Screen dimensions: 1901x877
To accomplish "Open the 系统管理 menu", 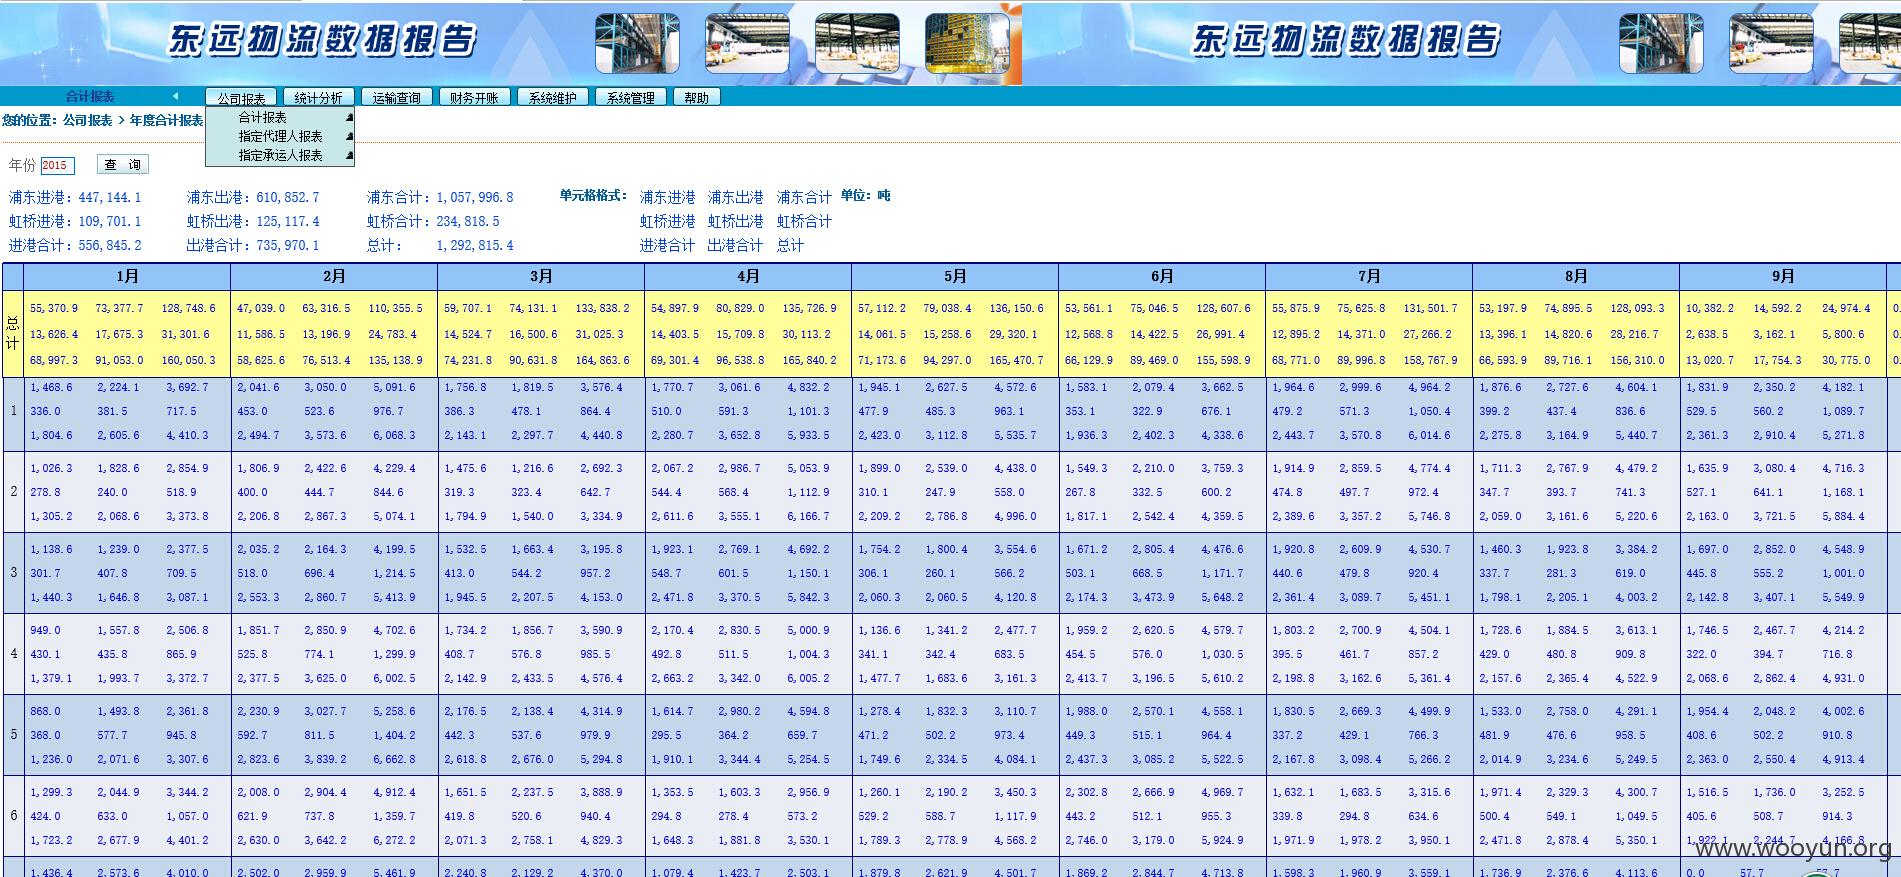I will coord(631,98).
